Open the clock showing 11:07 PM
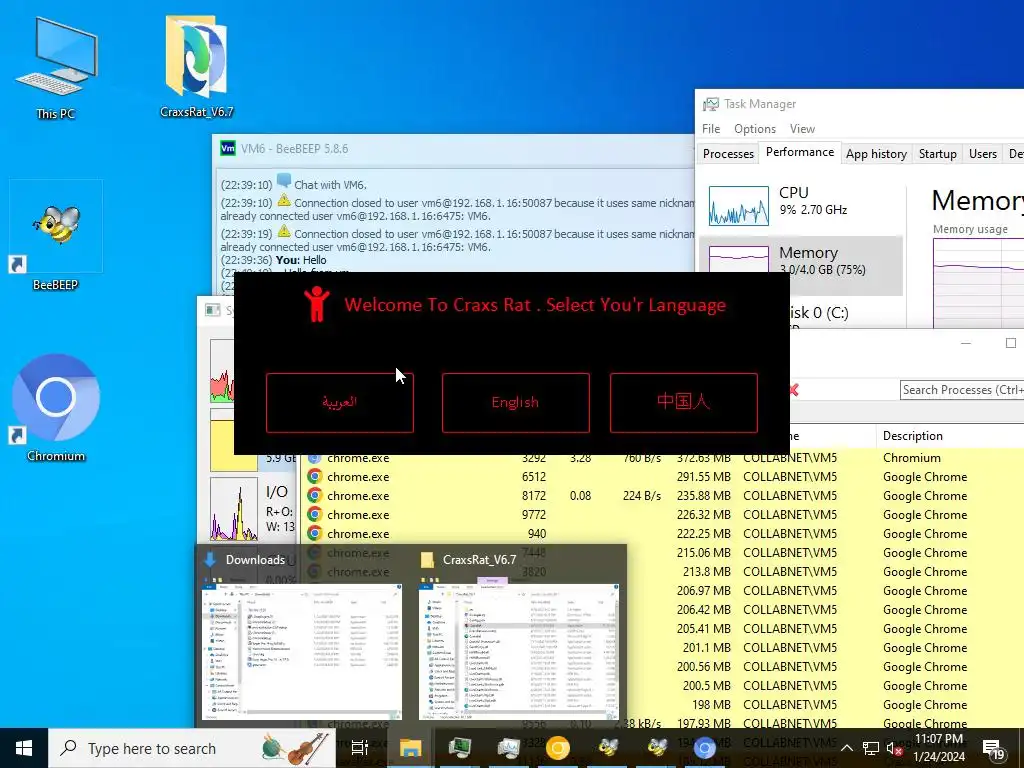This screenshot has height=768, width=1024. point(938,748)
